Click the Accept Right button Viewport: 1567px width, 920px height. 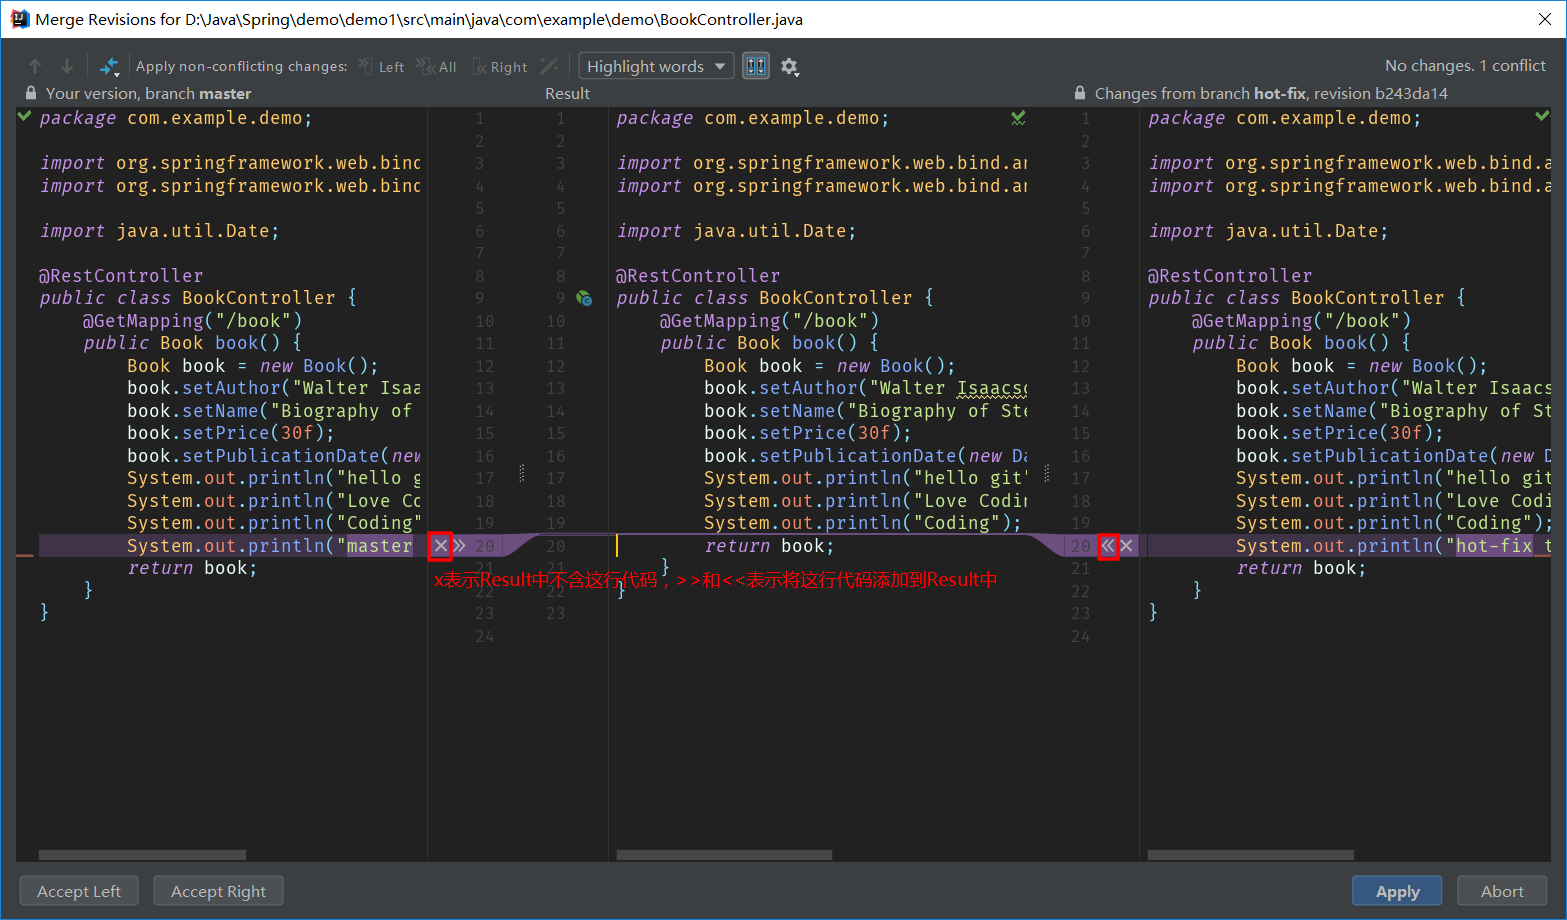click(x=218, y=891)
